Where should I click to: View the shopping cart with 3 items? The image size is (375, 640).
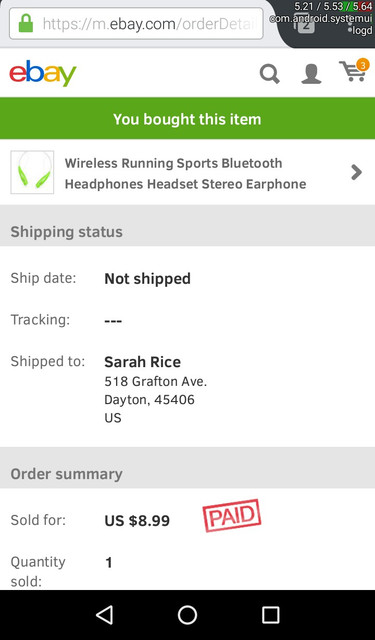353,70
